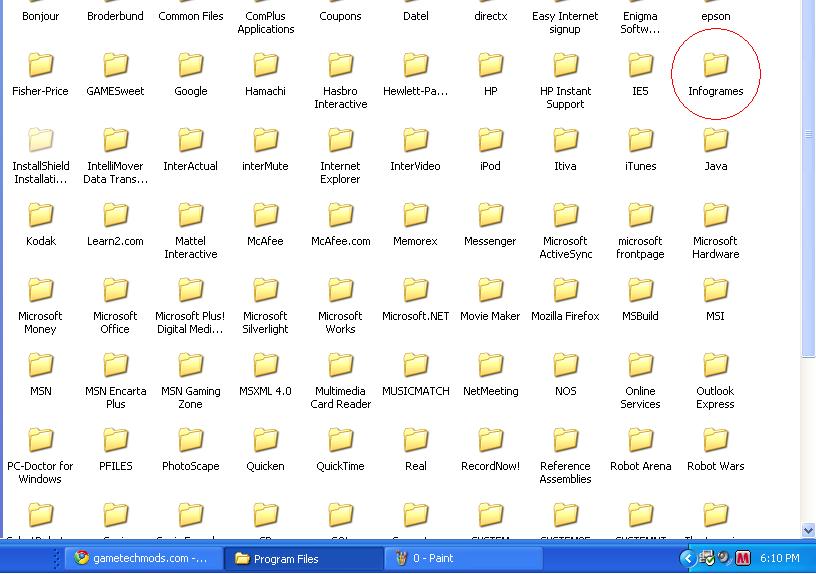Viewport: 816px width, 574px height.
Task: Click the Bonjour folder label
Action: tap(41, 16)
